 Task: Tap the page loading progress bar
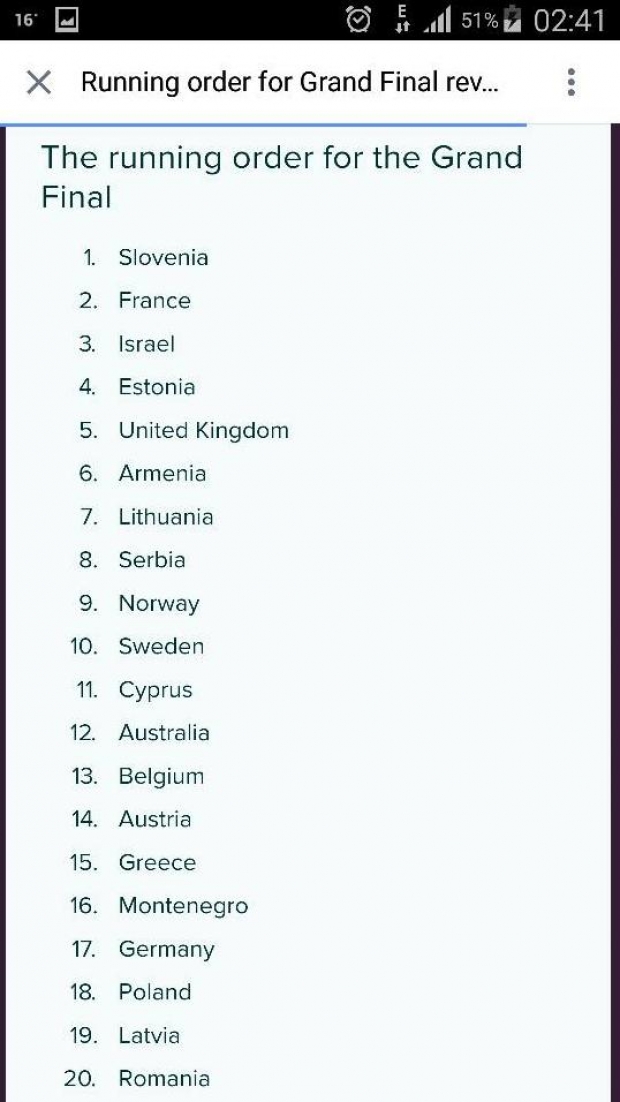coord(263,125)
